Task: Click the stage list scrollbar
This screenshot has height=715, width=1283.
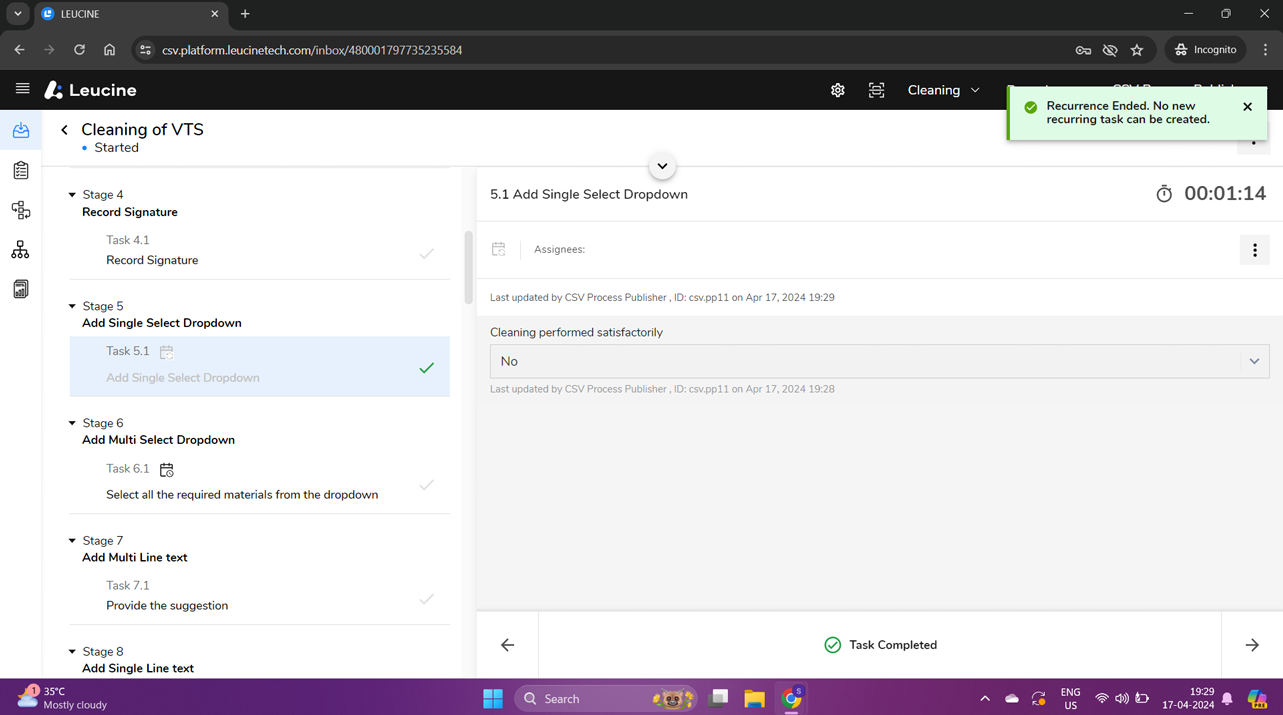Action: point(468,267)
